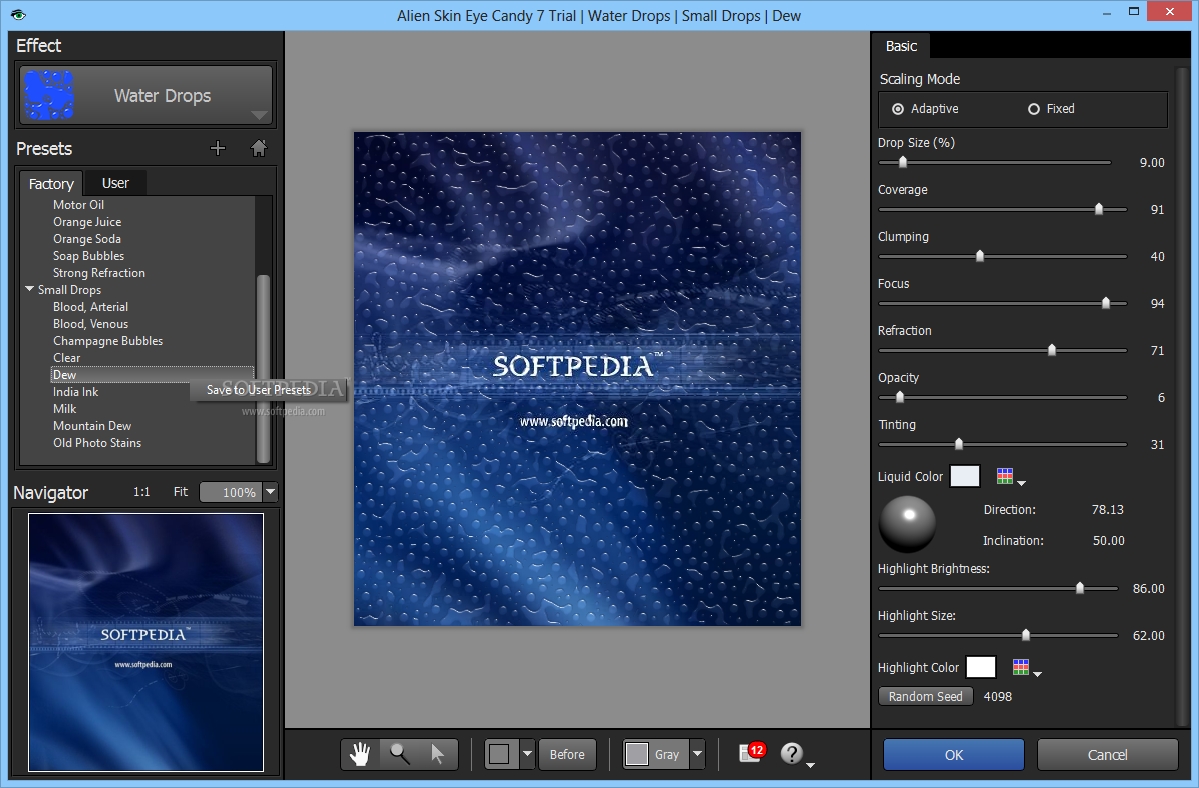Click the Focus slider handle
Screen dimensions: 1199x788
tap(1106, 303)
